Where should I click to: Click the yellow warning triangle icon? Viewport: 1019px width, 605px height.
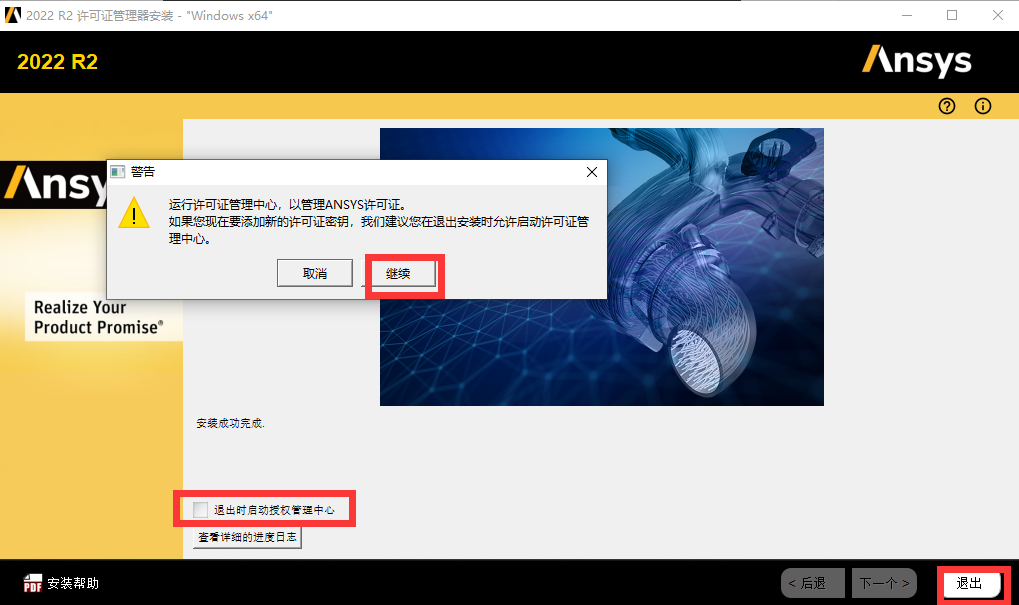134,213
